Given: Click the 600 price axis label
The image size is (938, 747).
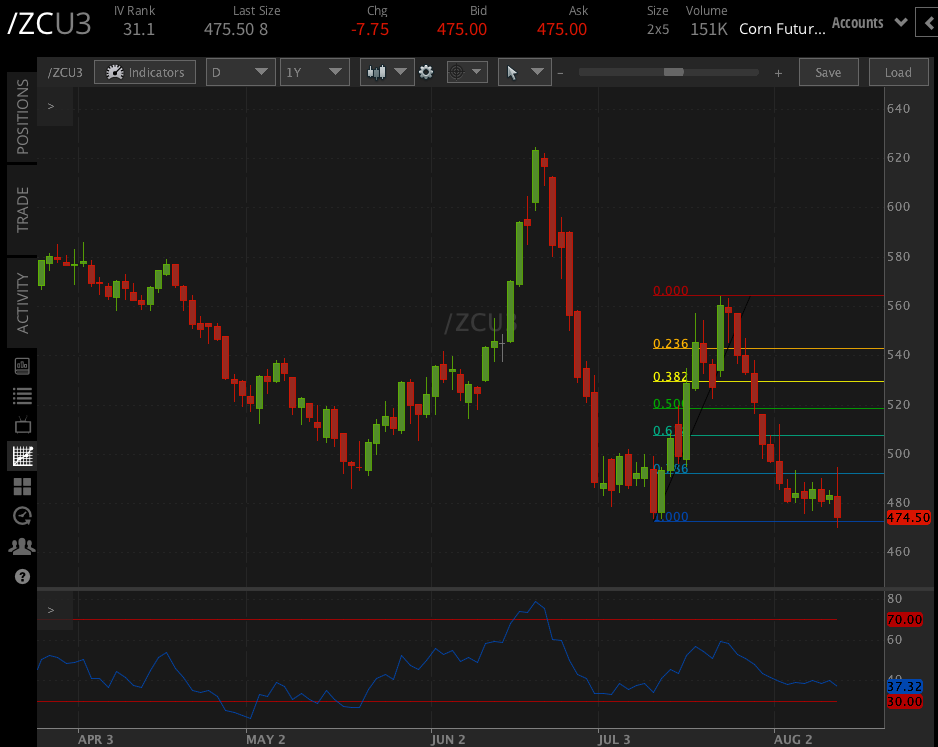Looking at the screenshot, I should point(898,206).
